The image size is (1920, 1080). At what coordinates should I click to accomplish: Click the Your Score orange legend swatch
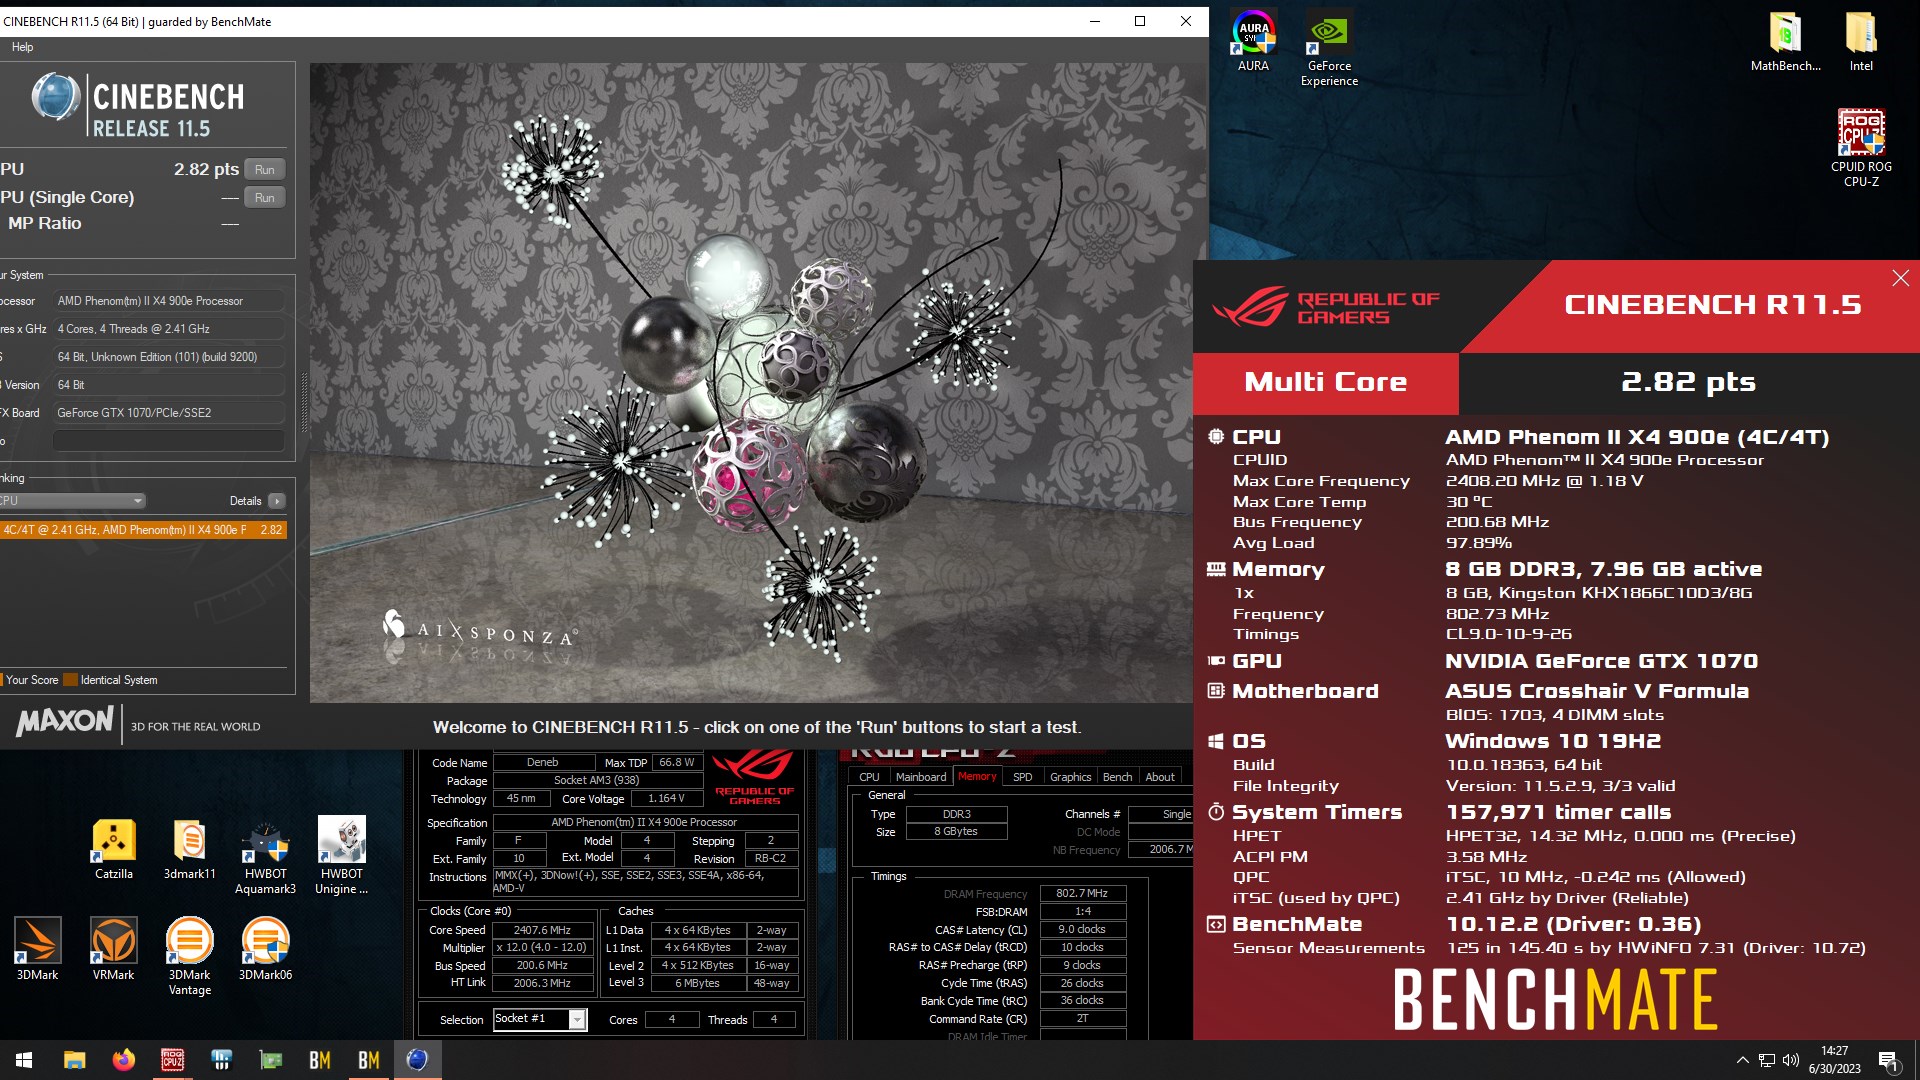tap(2, 680)
